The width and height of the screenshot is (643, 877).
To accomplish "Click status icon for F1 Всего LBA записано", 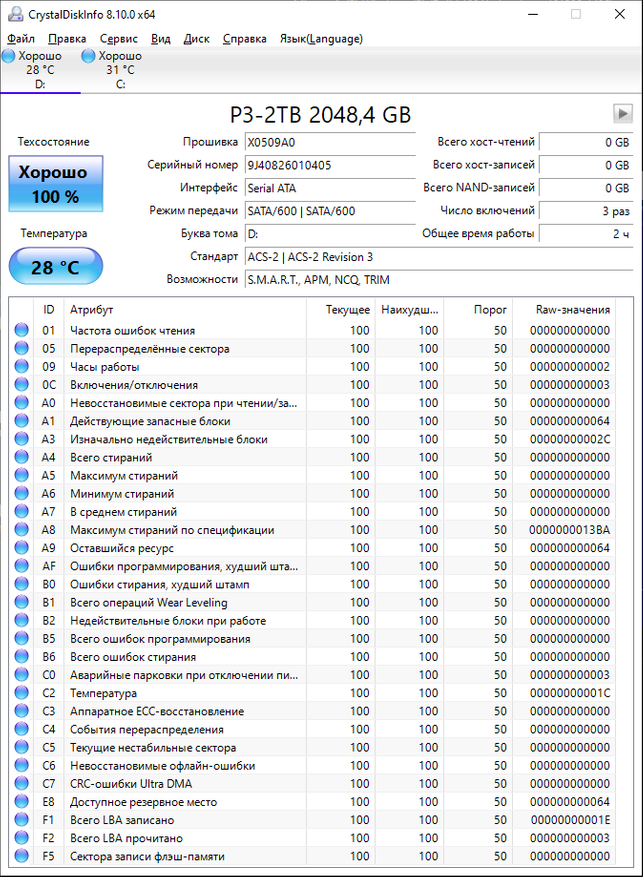I will pyautogui.click(x=22, y=819).
